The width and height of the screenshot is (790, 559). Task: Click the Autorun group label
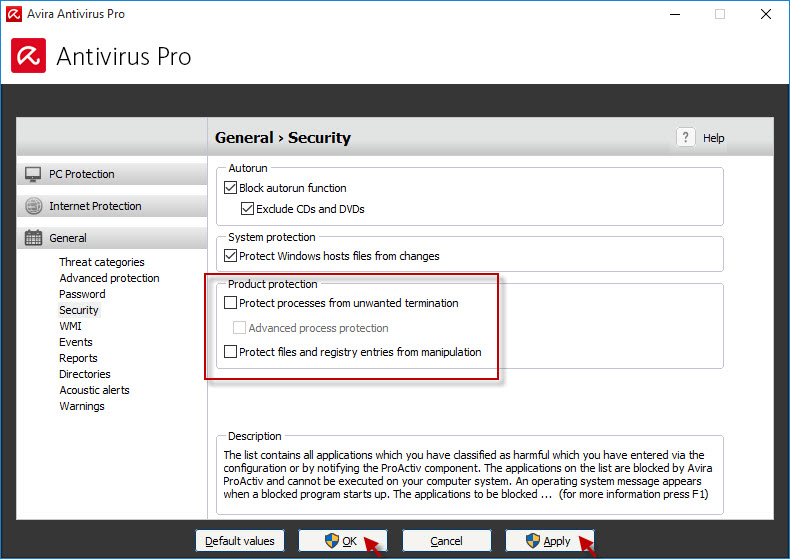click(248, 168)
